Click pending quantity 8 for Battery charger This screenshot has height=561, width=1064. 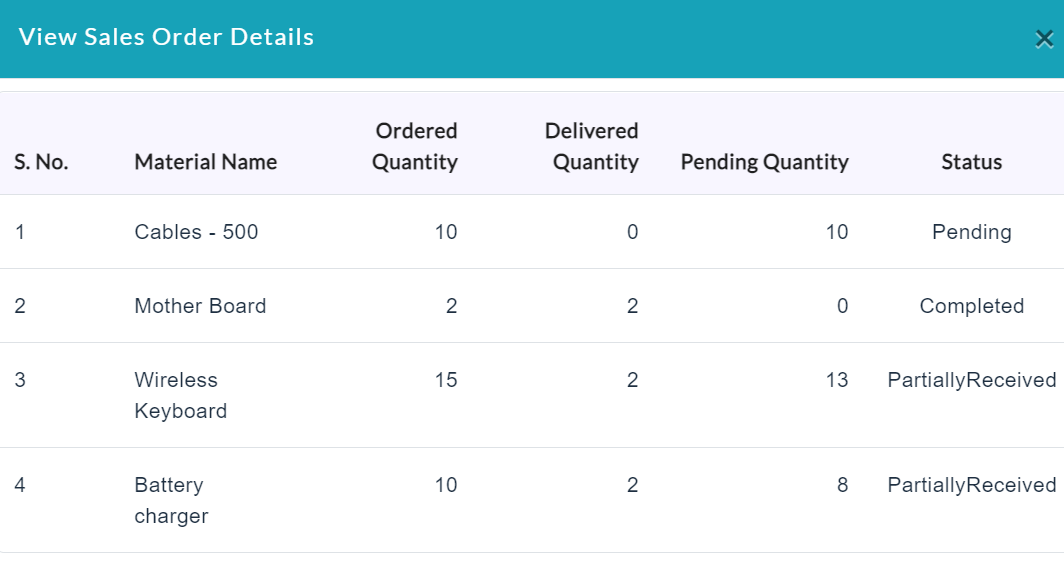pyautogui.click(x=842, y=485)
